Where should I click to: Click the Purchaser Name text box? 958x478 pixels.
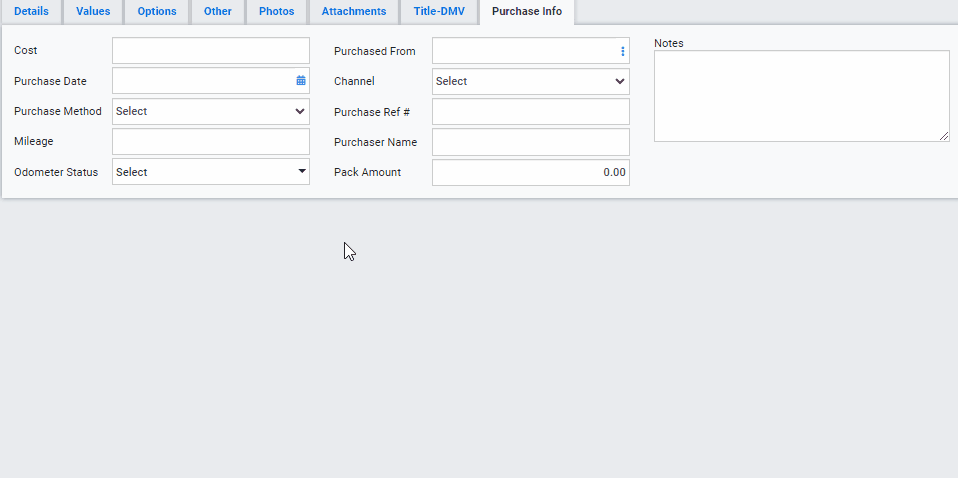tap(530, 142)
